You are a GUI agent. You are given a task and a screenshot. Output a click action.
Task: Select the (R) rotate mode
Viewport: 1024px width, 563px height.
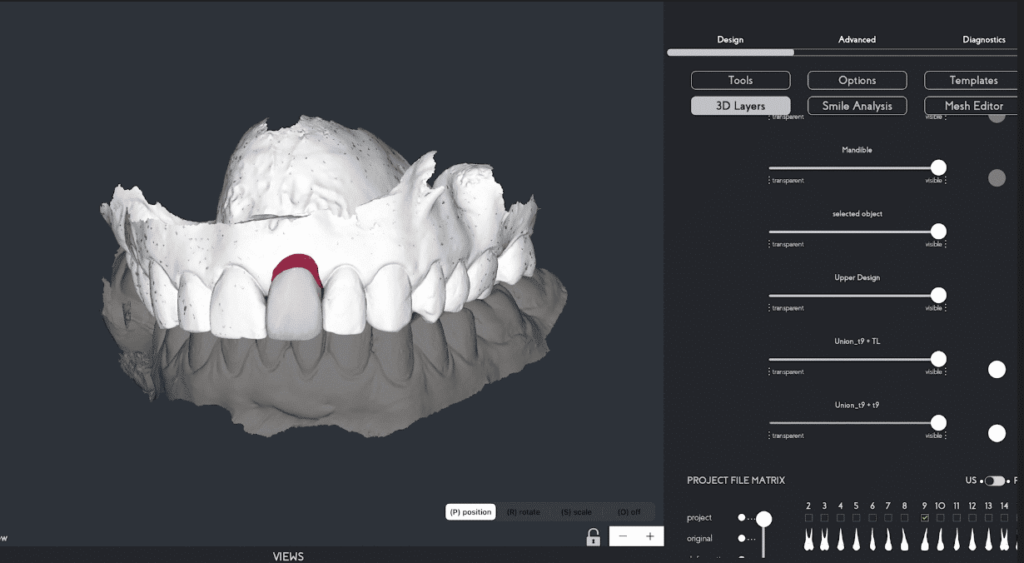point(524,512)
